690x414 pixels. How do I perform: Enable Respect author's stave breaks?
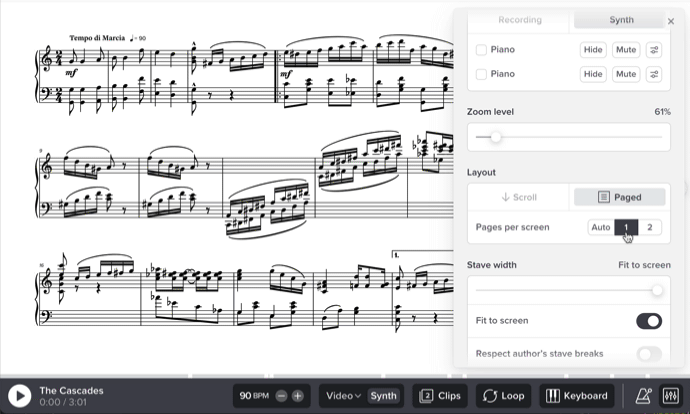click(x=649, y=353)
